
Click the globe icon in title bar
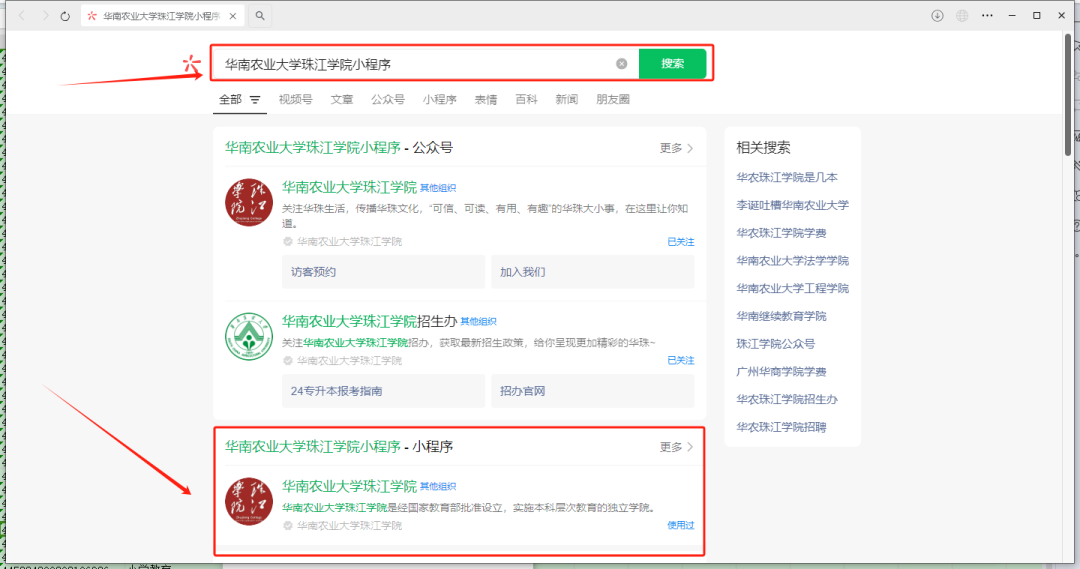[x=962, y=16]
